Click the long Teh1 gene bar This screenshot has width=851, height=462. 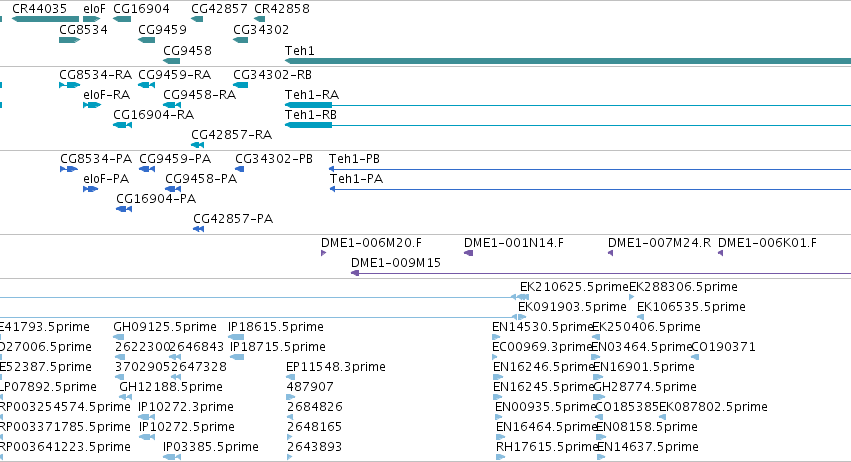point(568,61)
